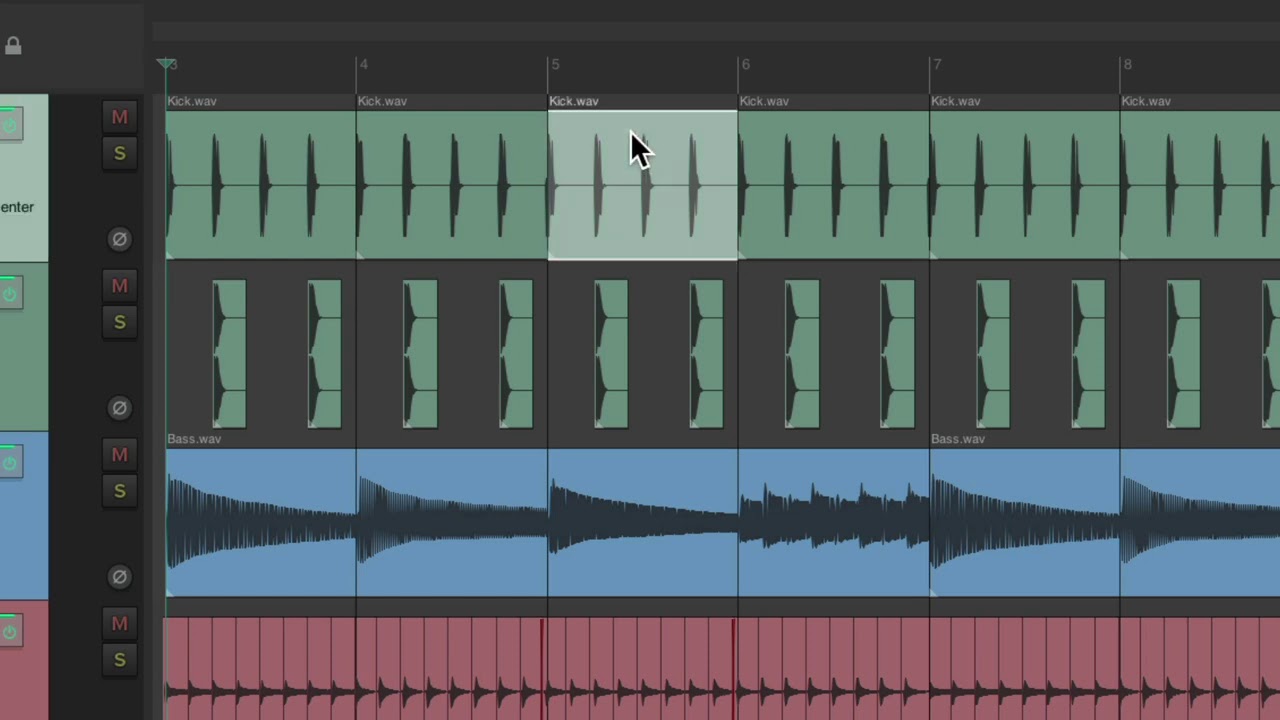The width and height of the screenshot is (1280, 720).
Task: Click bar 4 on the timeline ruler
Action: coord(363,64)
